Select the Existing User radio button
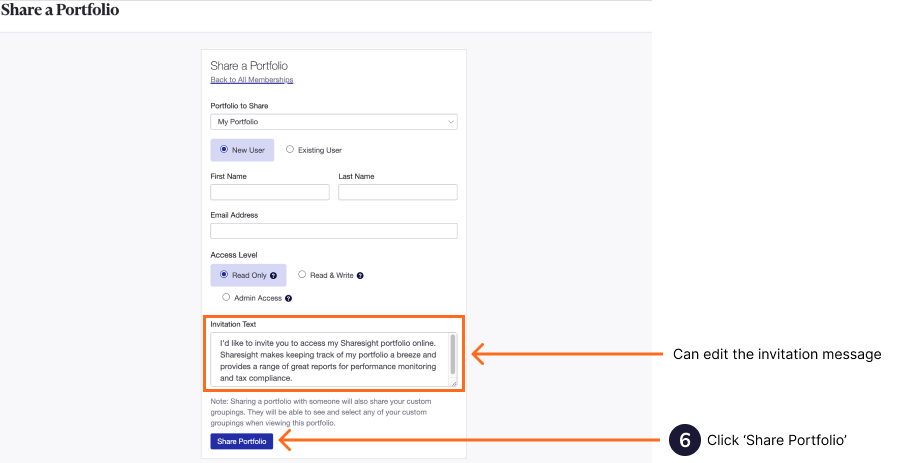This screenshot has width=917, height=463. 289,150
